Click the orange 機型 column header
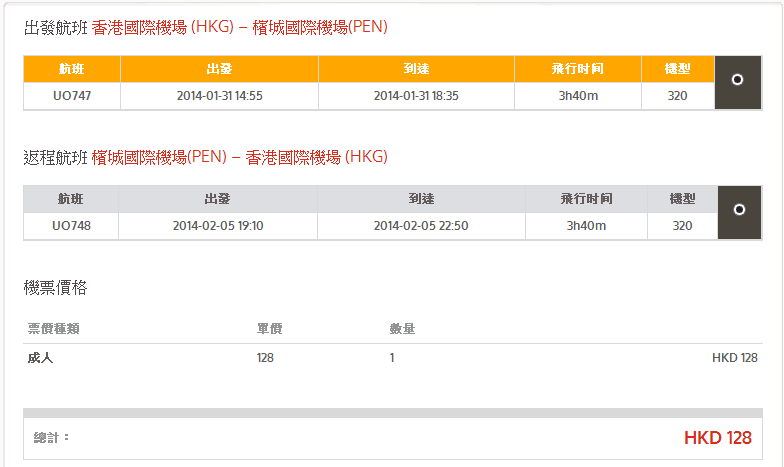This screenshot has height=467, width=784. (679, 69)
